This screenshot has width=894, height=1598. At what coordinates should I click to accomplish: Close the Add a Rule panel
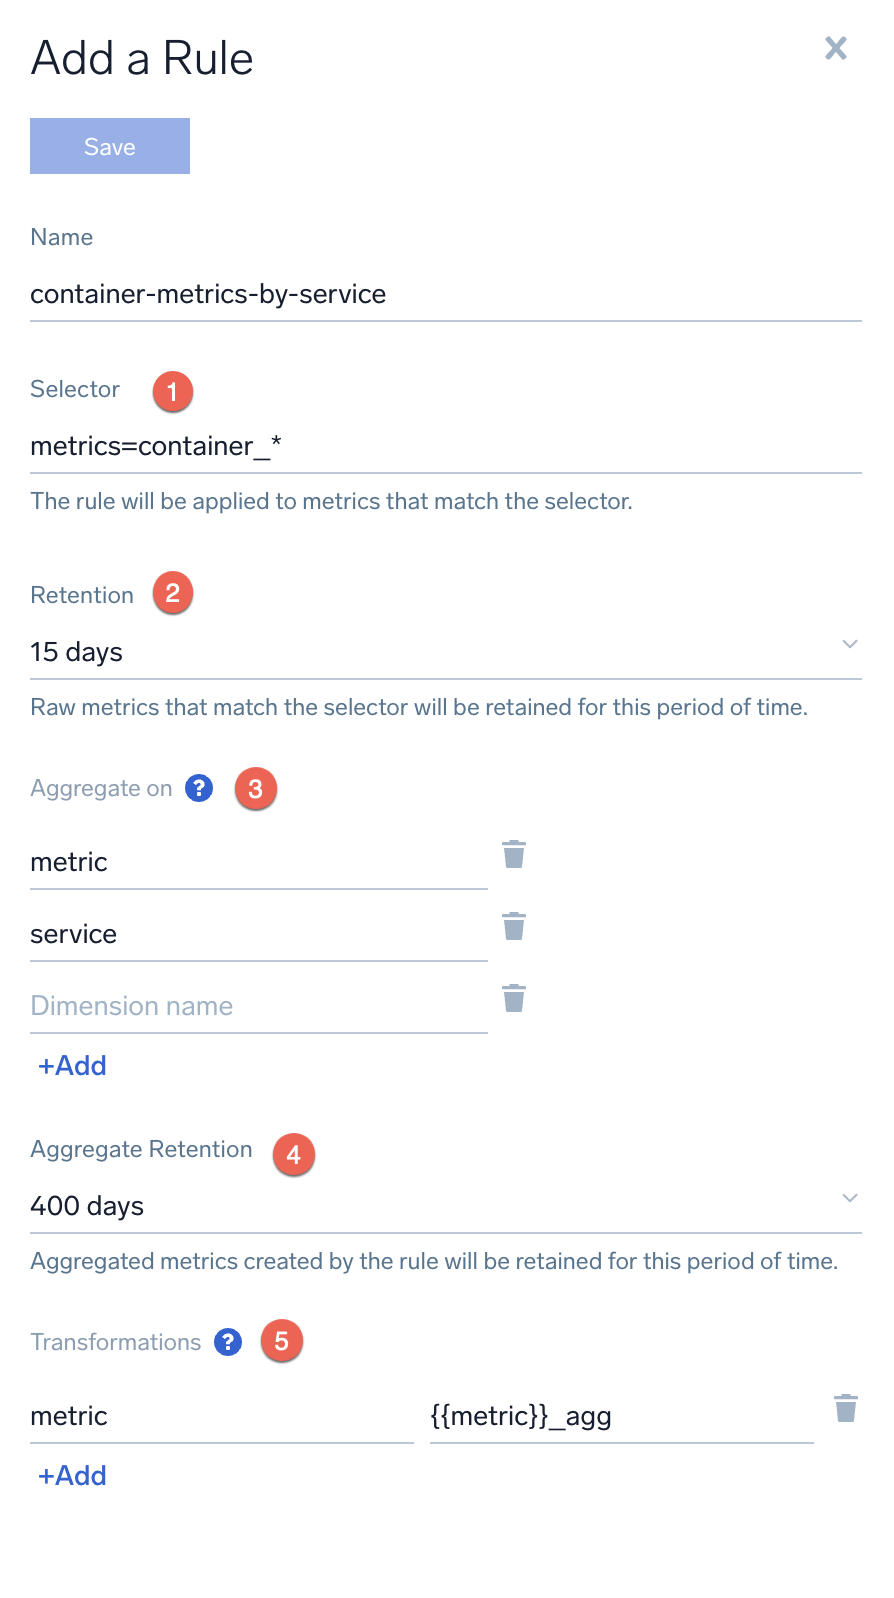click(x=836, y=48)
